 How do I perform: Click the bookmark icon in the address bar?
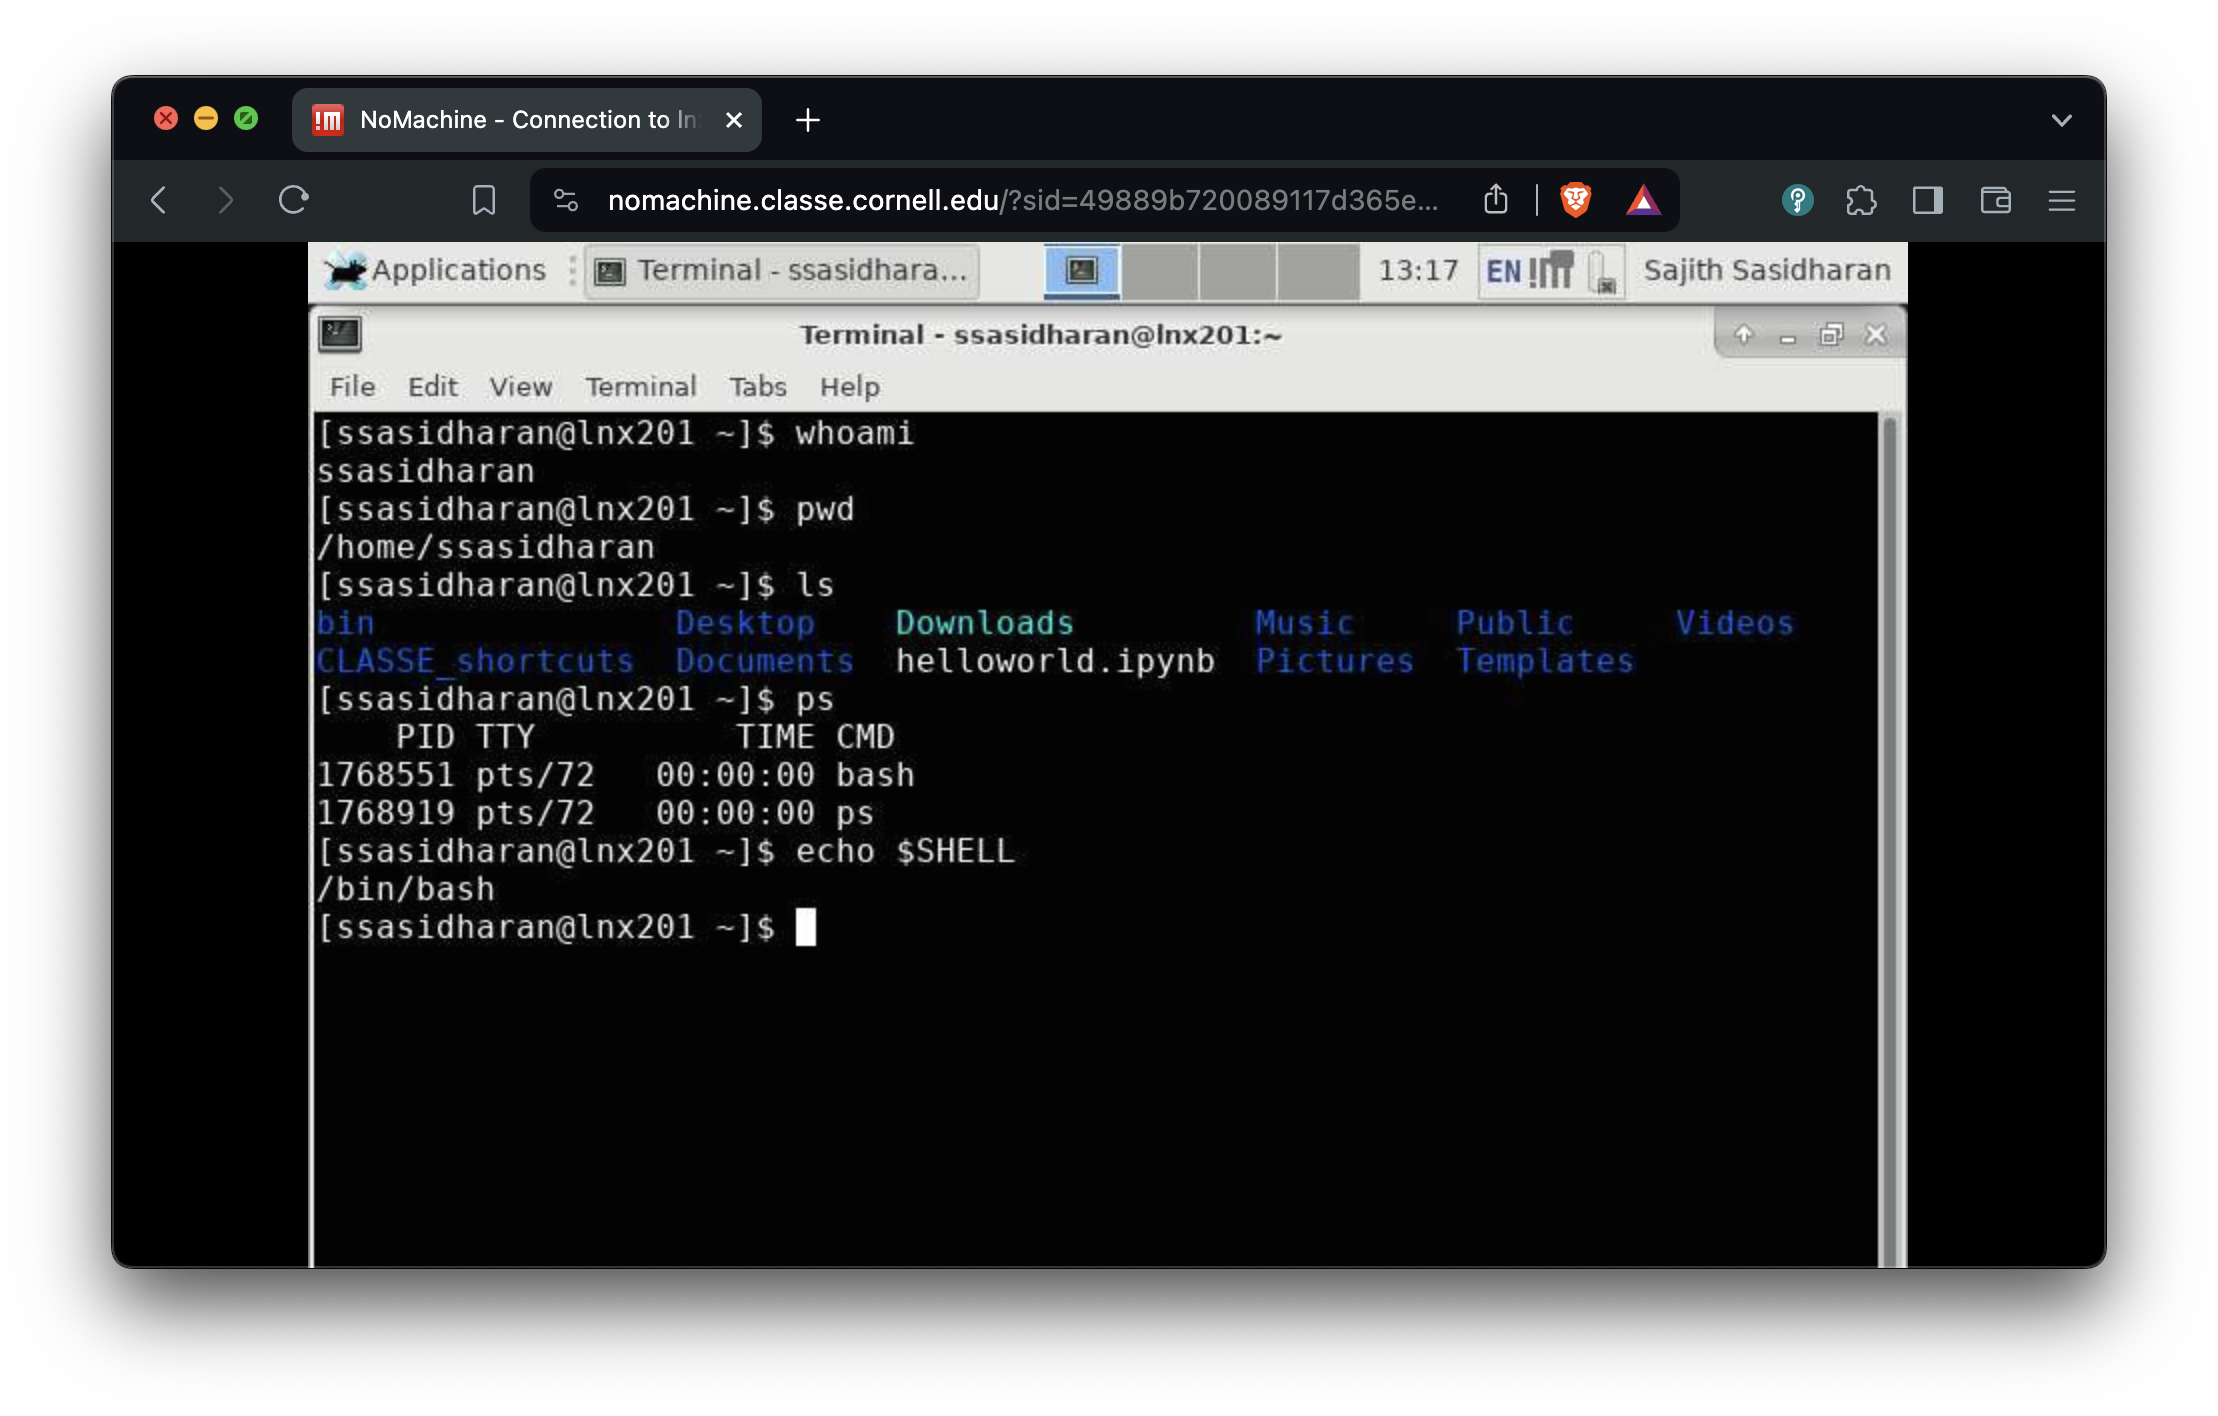pyautogui.click(x=483, y=200)
